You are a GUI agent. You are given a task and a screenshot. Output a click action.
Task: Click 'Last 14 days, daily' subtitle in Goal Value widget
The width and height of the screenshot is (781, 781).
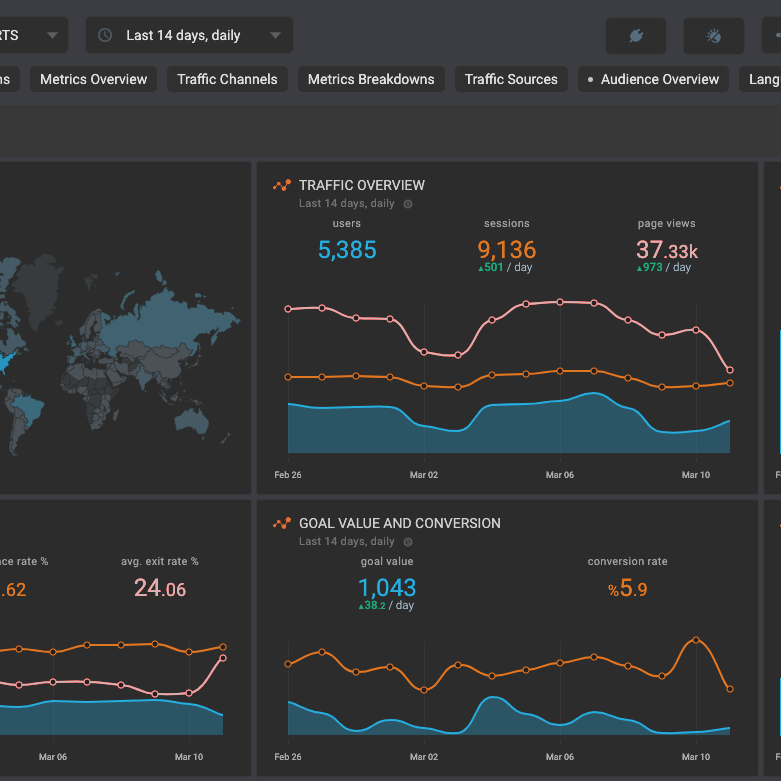(x=347, y=541)
